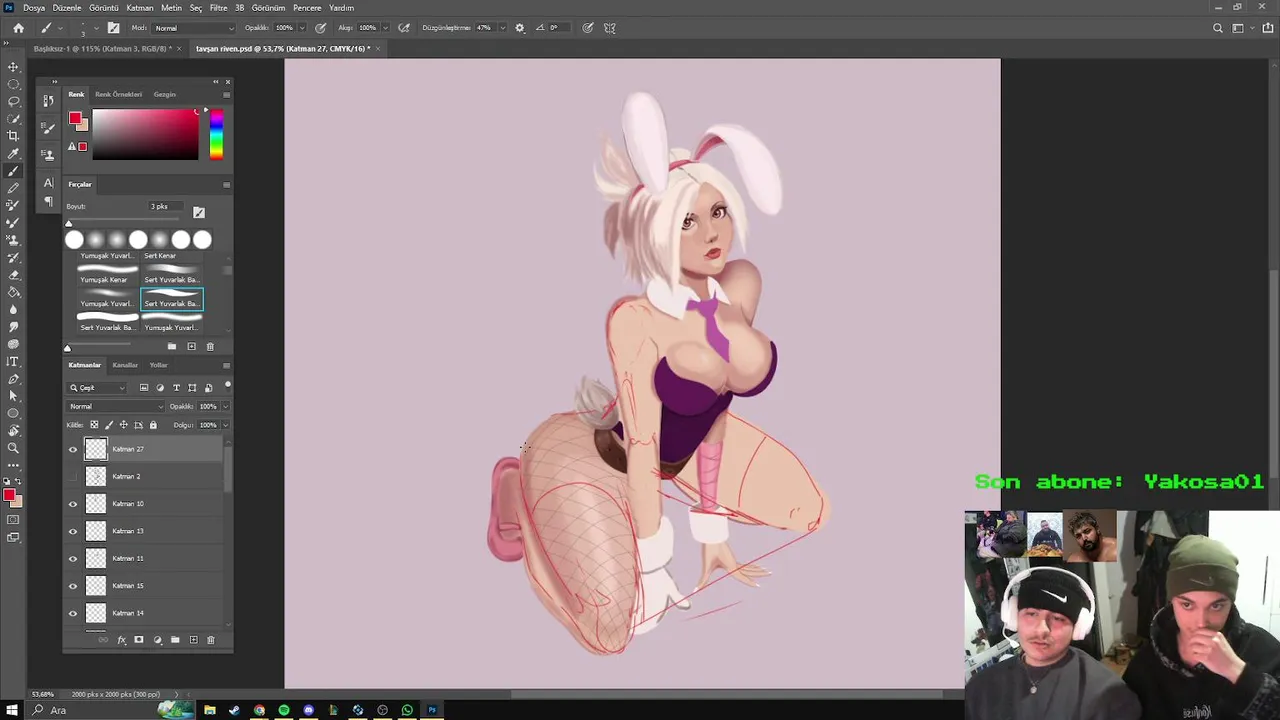The height and width of the screenshot is (720, 1280).
Task: Click the toolbar foreground red color swatch
Action: 9,493
